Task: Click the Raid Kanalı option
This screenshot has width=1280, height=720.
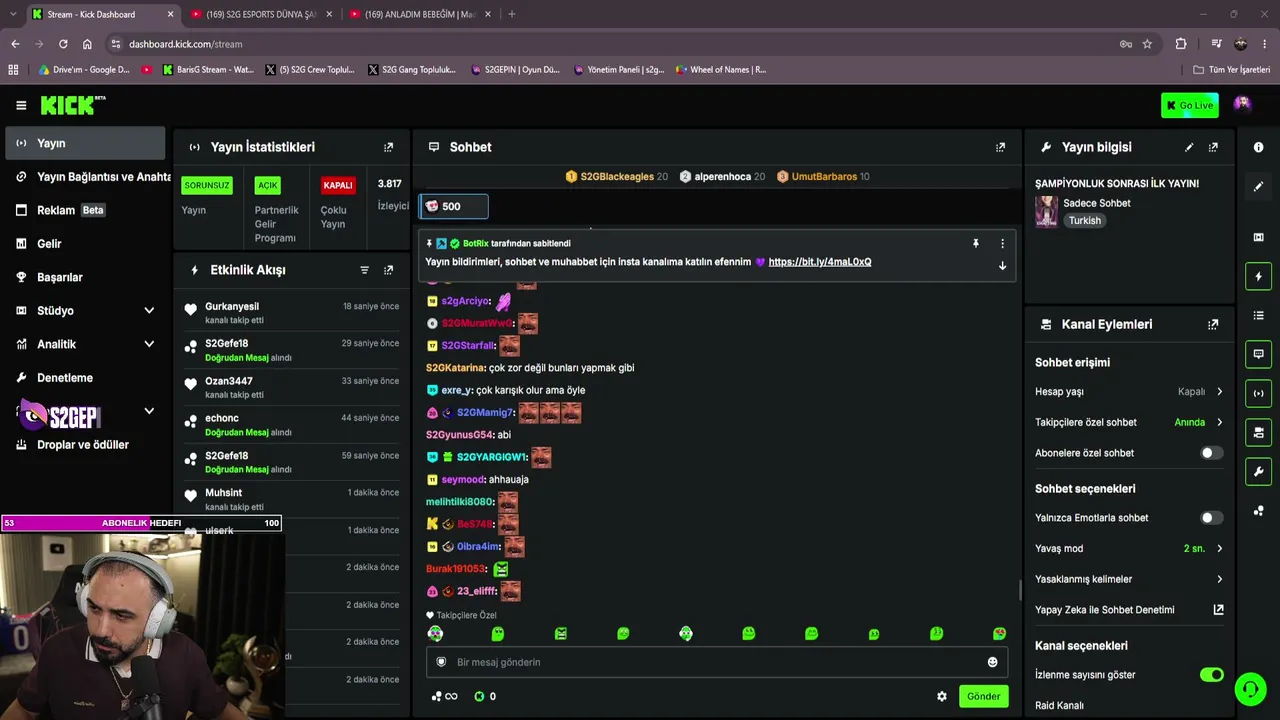Action: [1059, 705]
